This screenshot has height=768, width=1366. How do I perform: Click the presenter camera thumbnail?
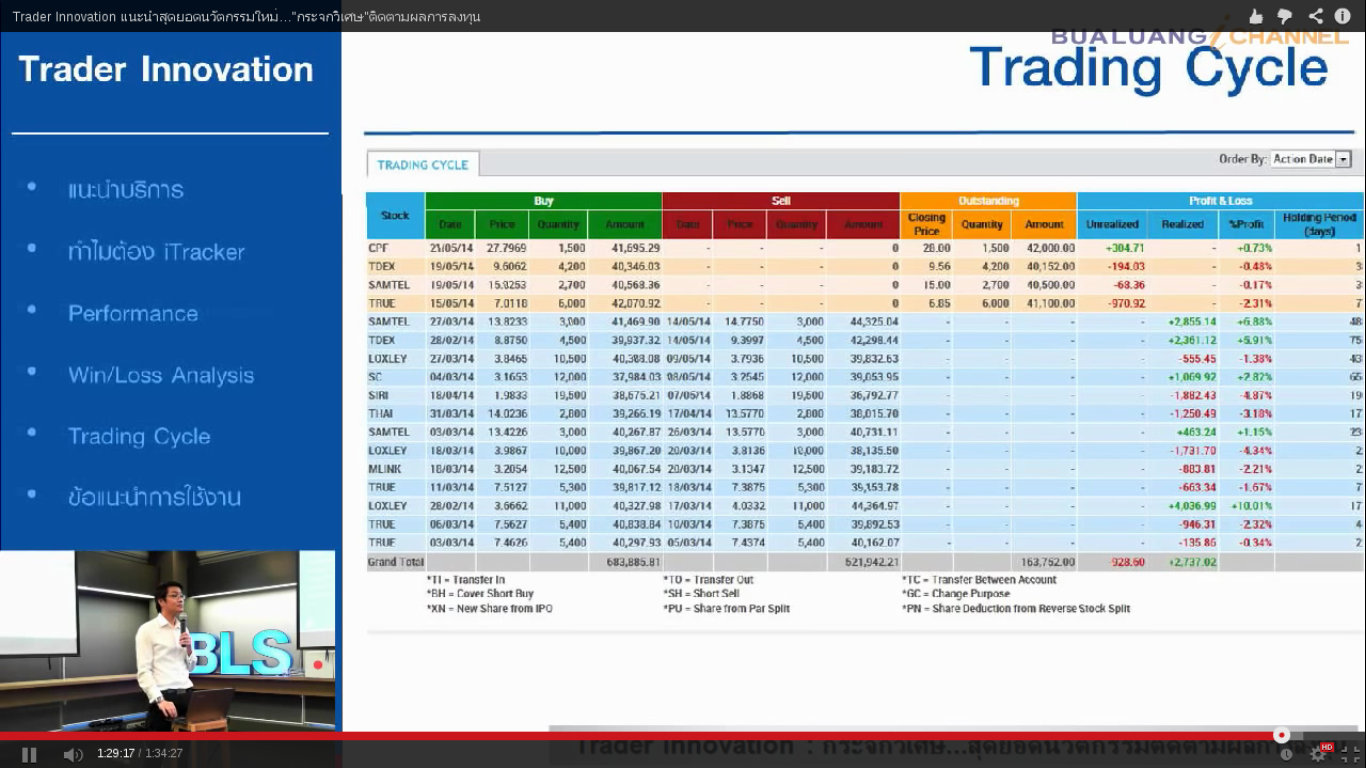point(168,641)
